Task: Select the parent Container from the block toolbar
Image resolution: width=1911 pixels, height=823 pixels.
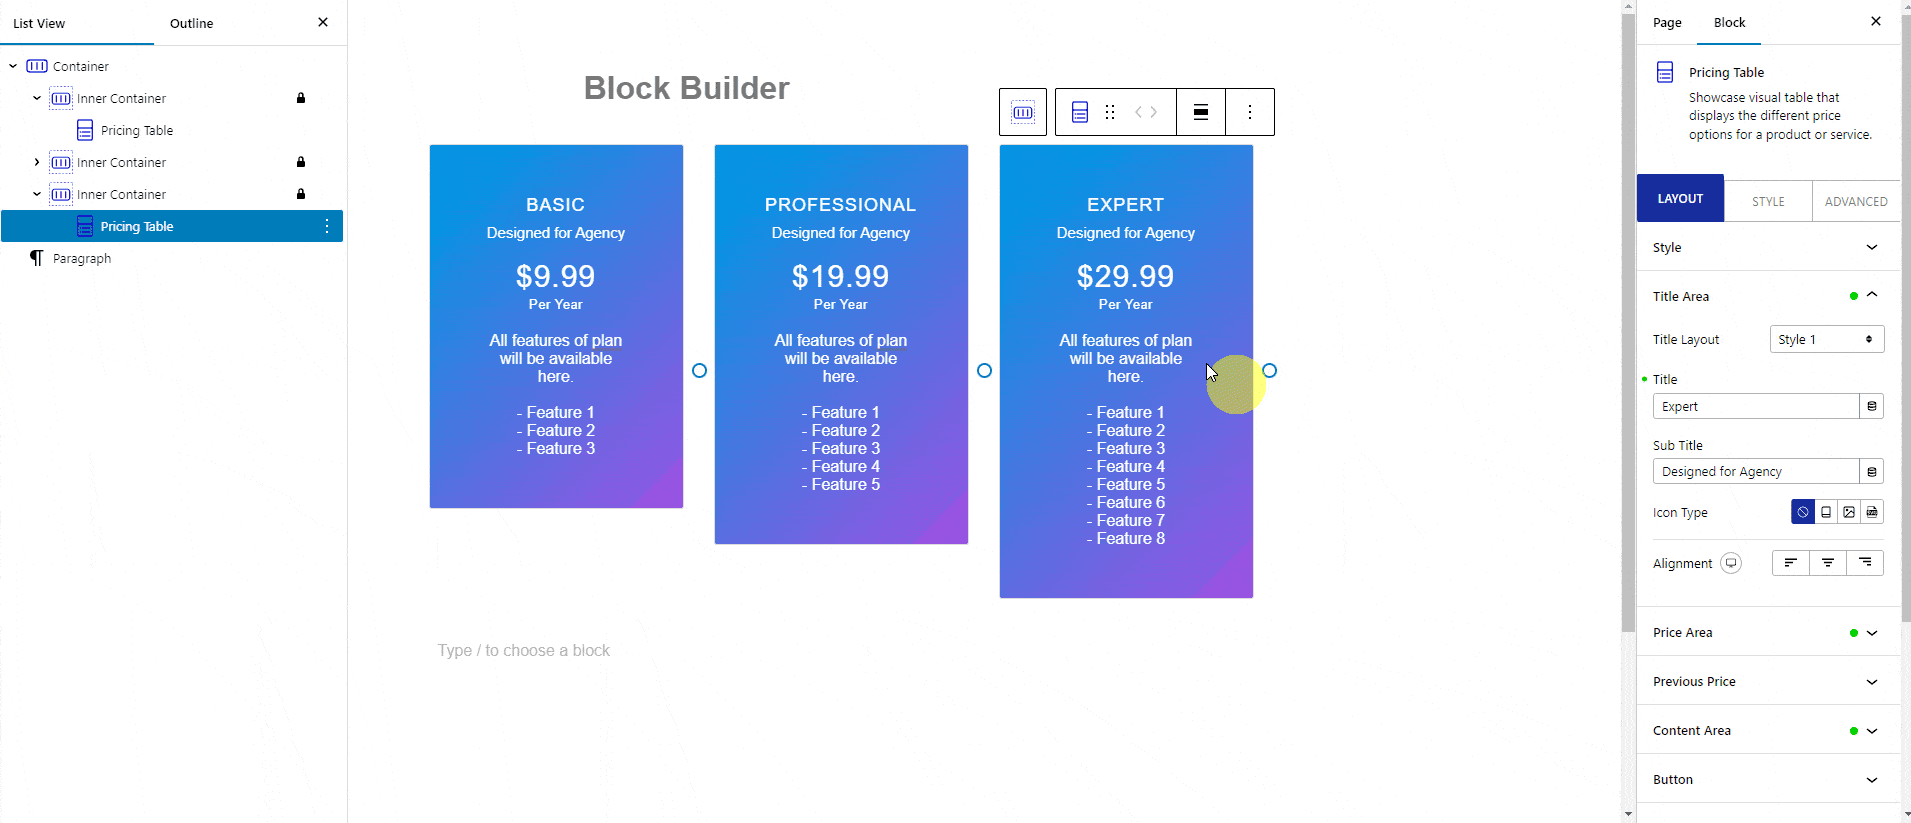Action: [1023, 111]
